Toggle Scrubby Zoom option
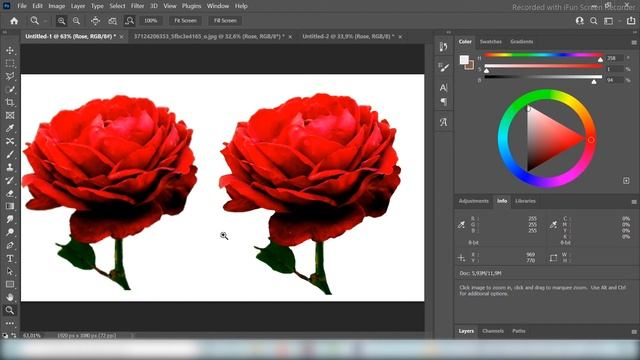The width and height of the screenshot is (640, 360). [x=129, y=21]
